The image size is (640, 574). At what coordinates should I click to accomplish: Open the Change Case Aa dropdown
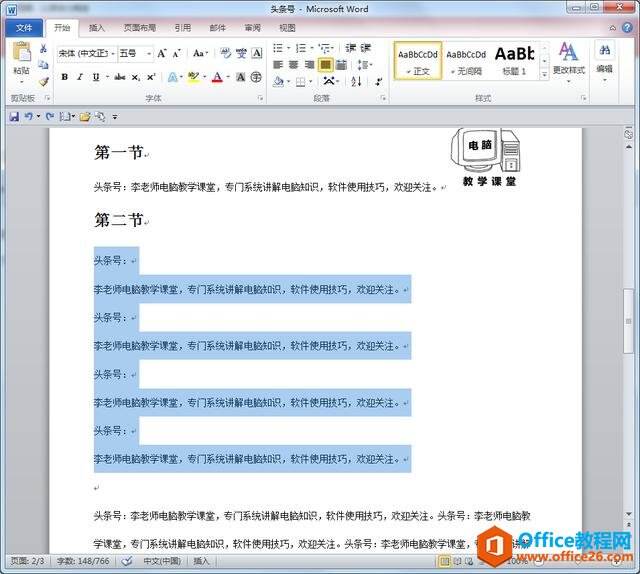[200, 53]
